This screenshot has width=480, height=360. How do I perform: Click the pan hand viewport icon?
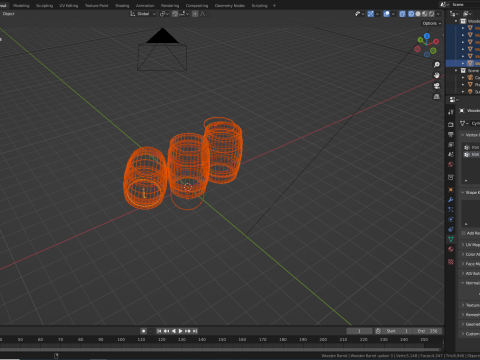tap(437, 75)
